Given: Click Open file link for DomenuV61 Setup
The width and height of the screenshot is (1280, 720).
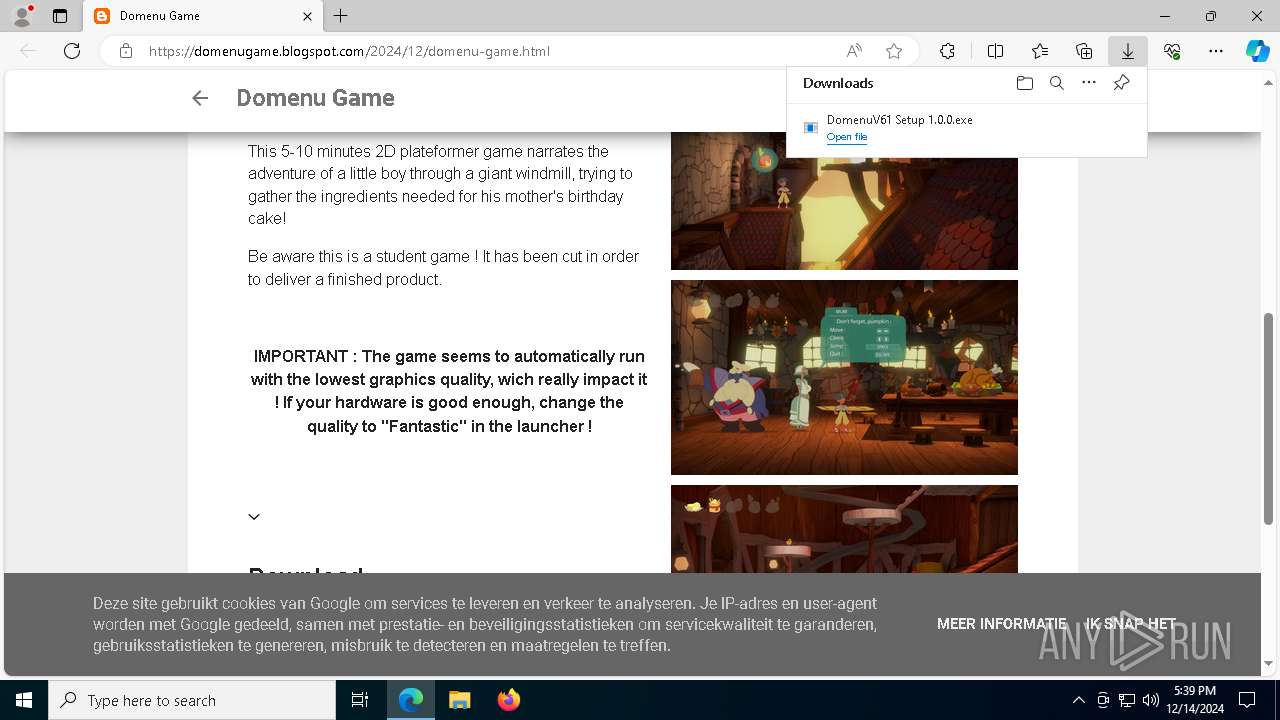Looking at the screenshot, I should tap(847, 137).
